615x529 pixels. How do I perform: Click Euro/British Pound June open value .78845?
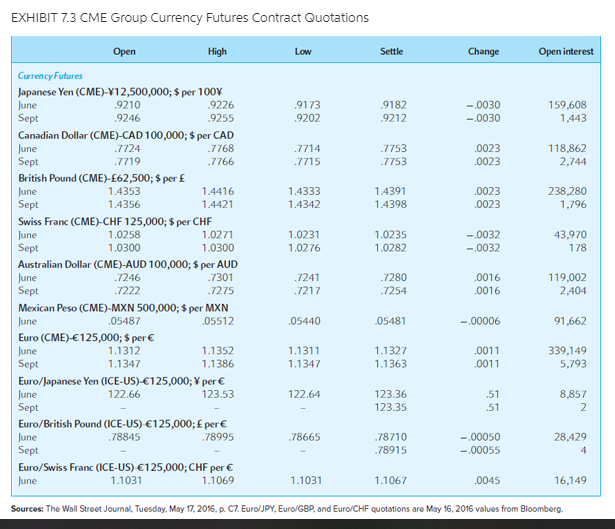pyautogui.click(x=124, y=437)
